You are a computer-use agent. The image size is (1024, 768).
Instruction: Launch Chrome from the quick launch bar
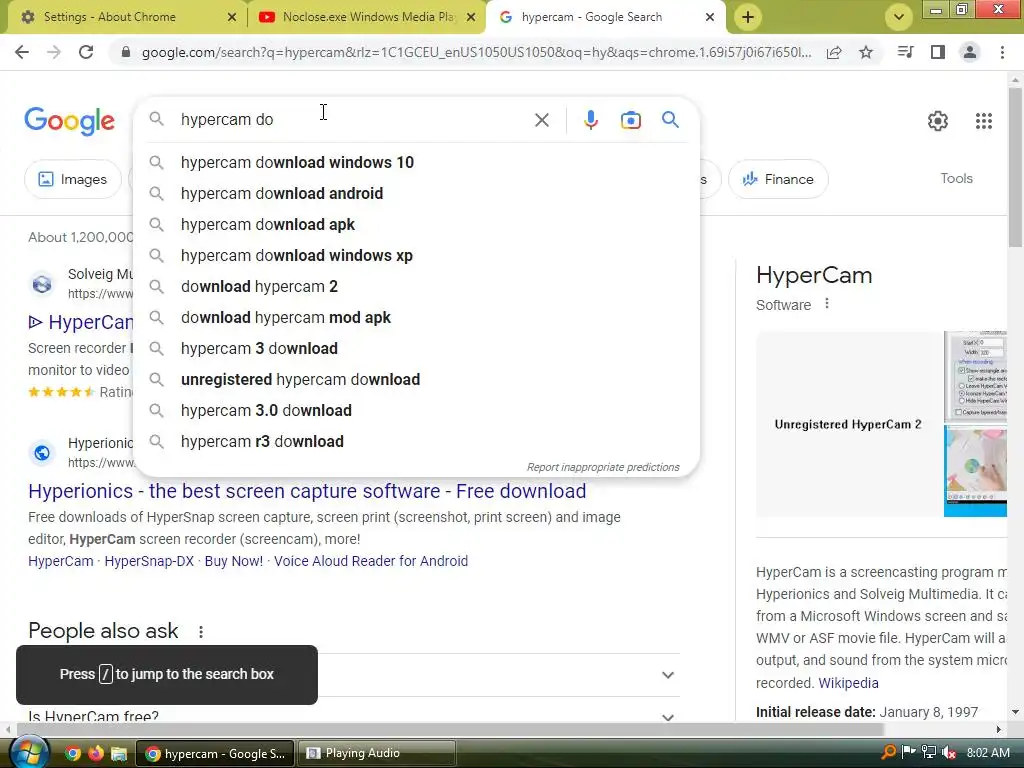point(72,754)
